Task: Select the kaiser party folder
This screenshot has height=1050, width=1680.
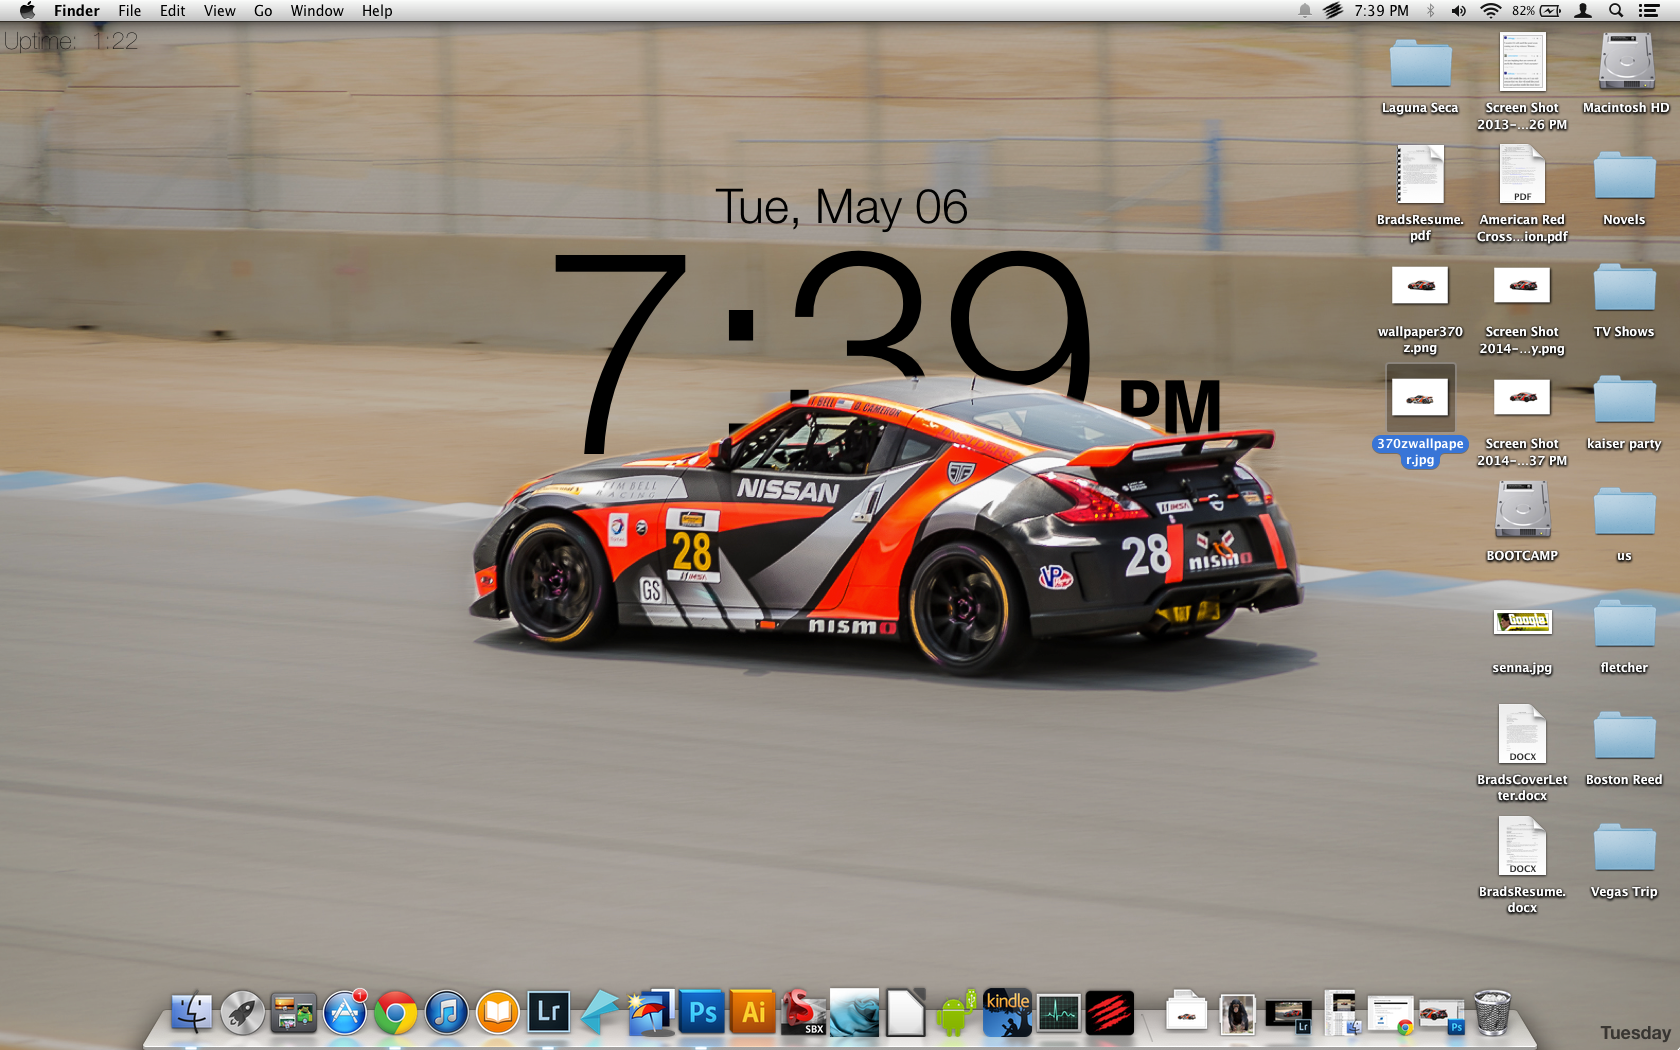Action: click(1624, 412)
